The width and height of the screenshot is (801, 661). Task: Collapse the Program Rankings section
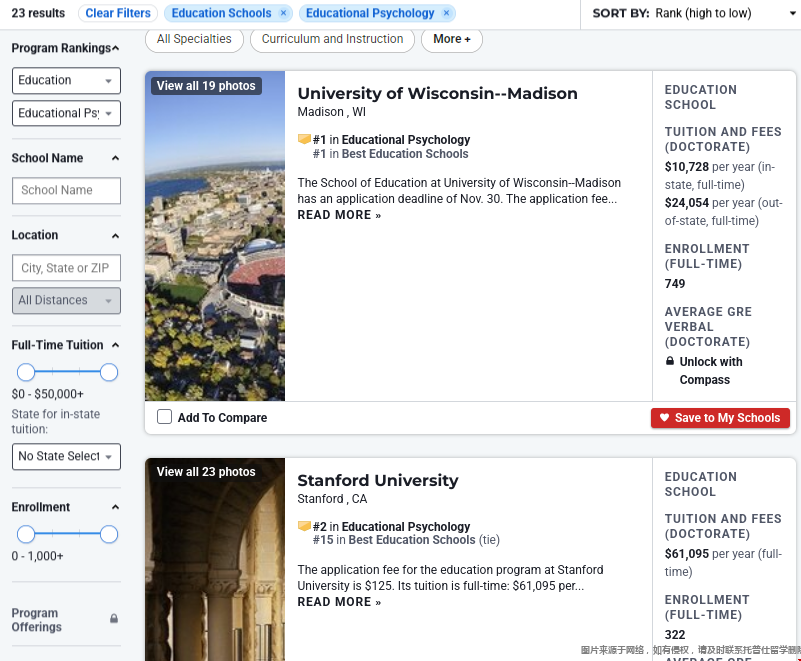[116, 48]
